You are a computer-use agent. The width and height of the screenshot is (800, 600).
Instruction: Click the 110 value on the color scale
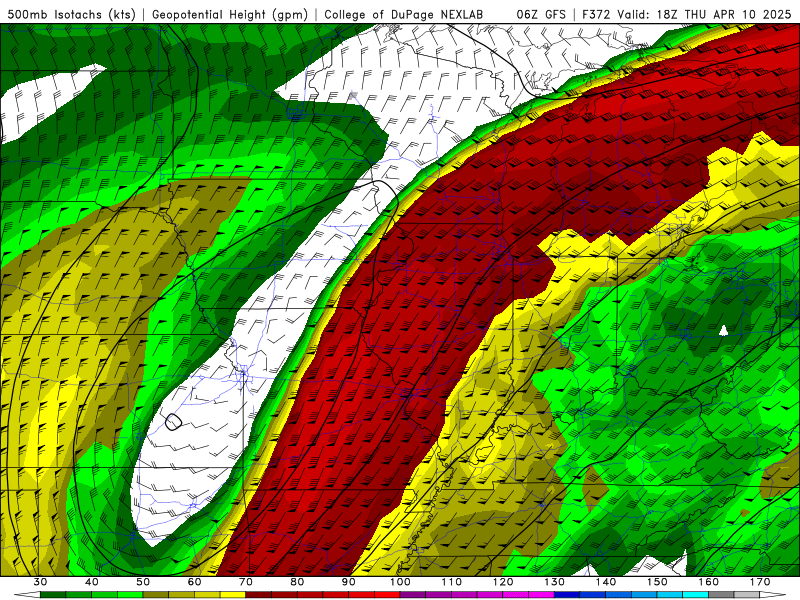(452, 582)
